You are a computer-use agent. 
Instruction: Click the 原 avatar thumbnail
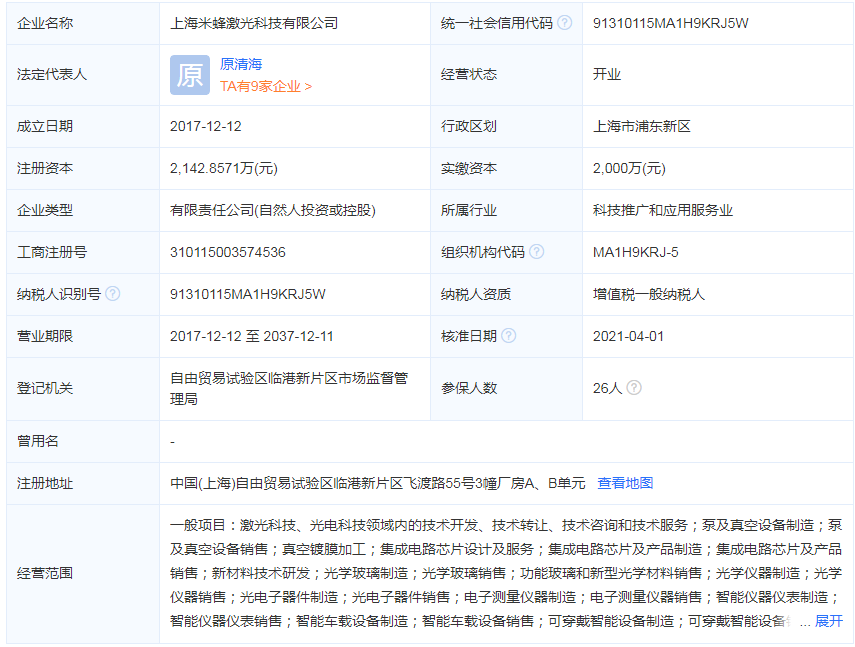190,75
